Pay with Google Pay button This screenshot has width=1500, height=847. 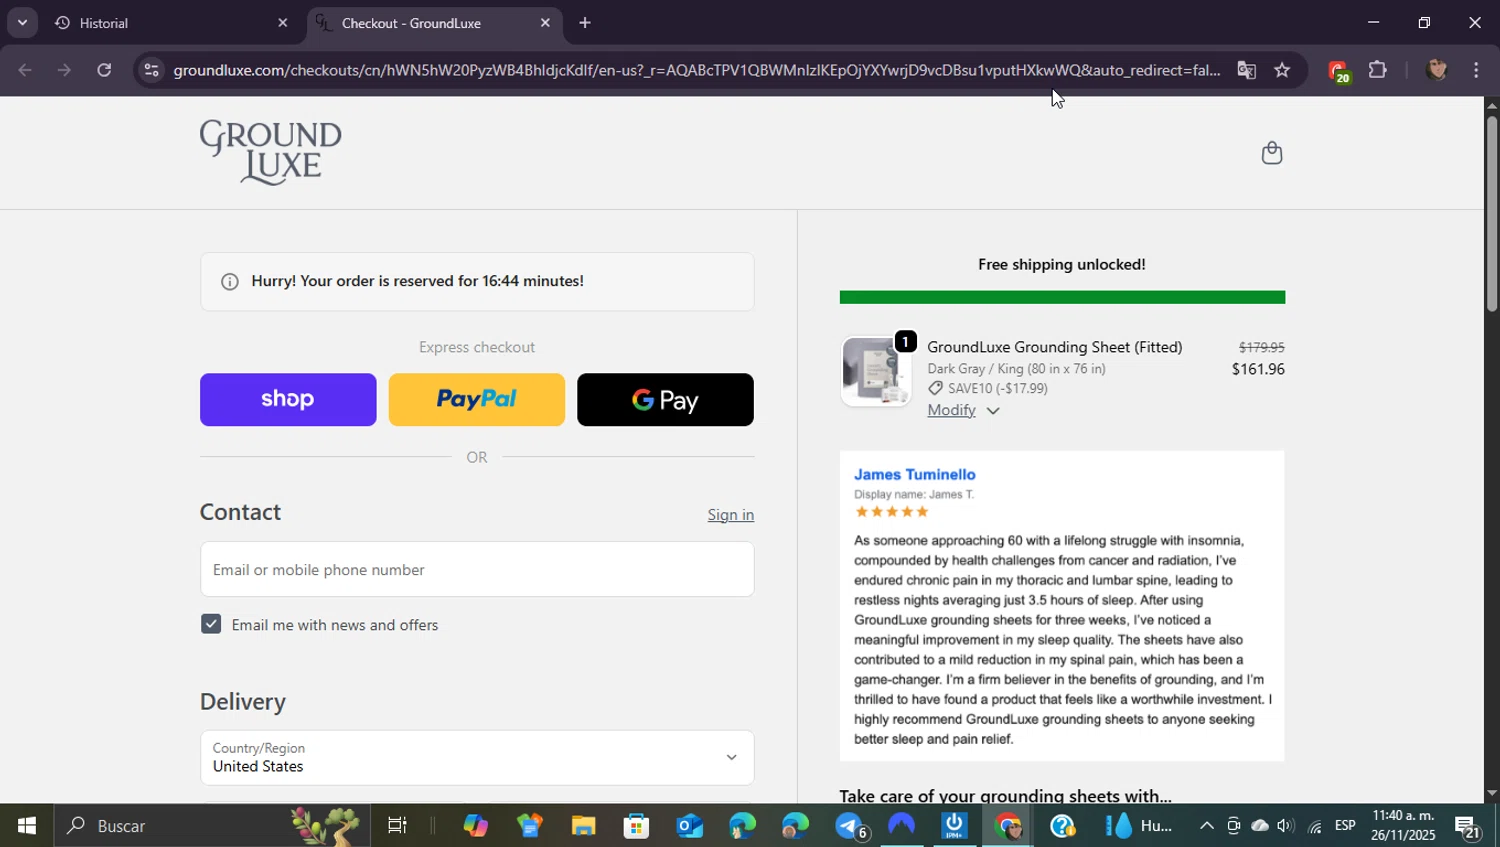[x=665, y=400]
